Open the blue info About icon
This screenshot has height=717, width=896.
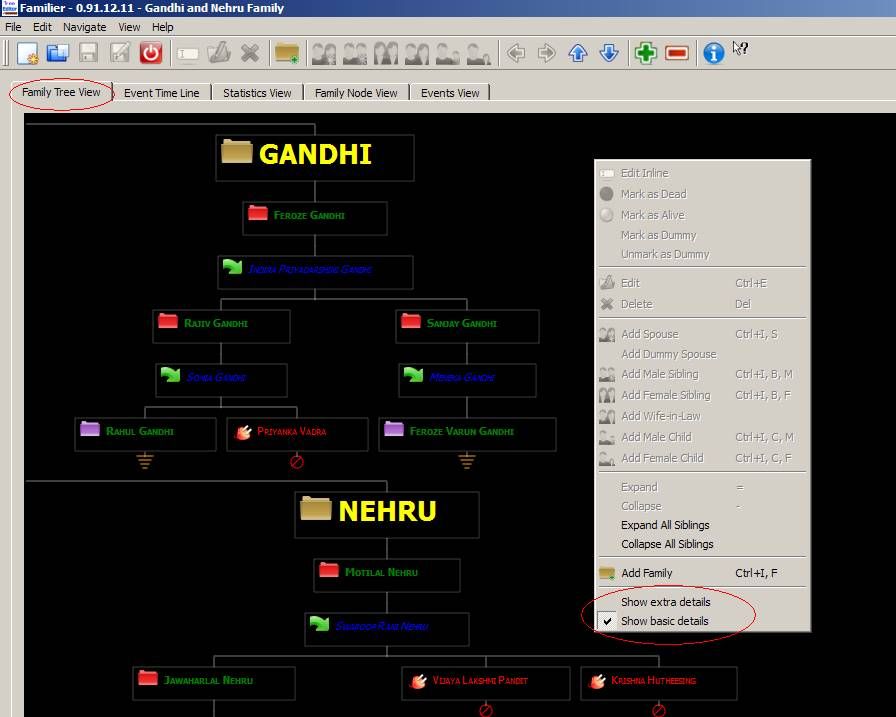(712, 53)
